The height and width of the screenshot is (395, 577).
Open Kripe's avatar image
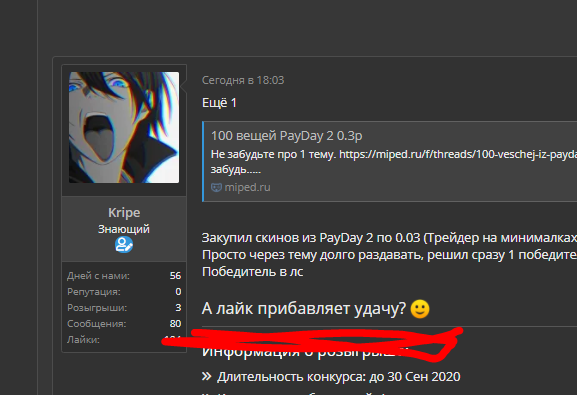(x=124, y=127)
